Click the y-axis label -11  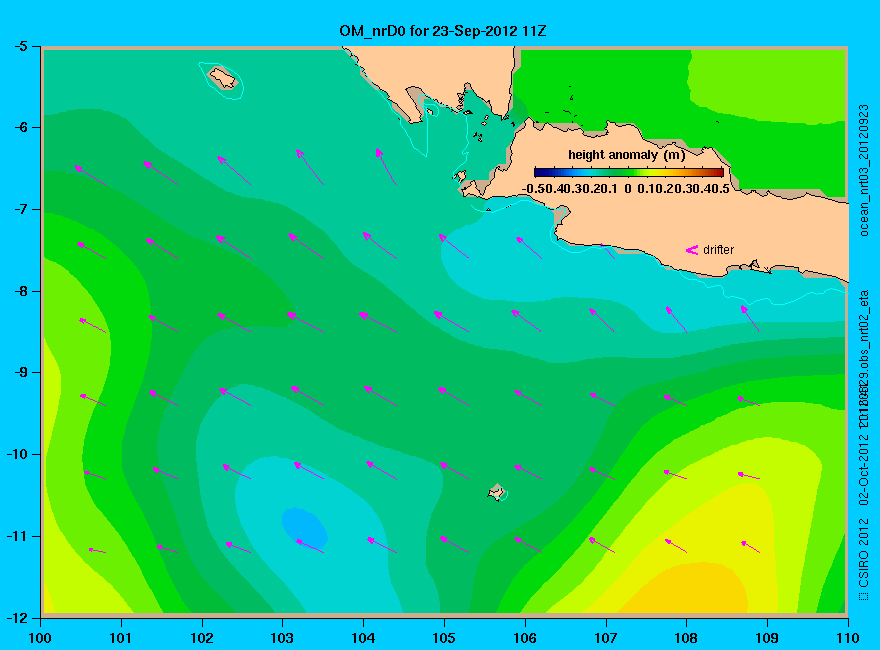coord(17,536)
